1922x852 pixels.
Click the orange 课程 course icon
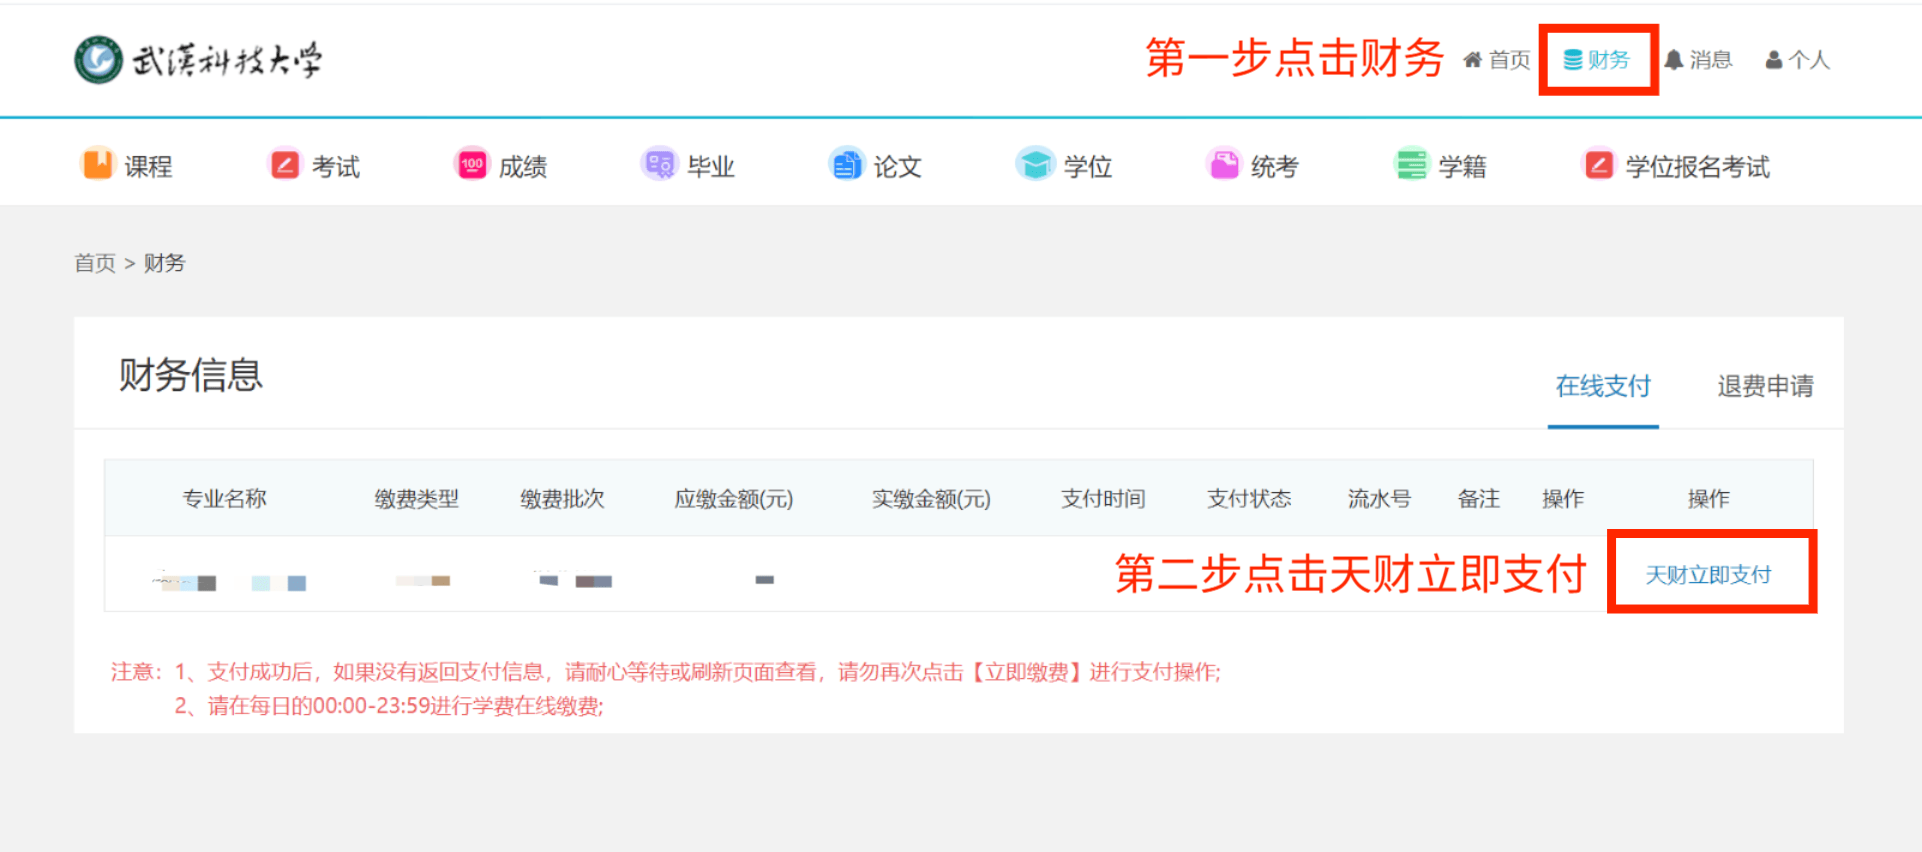(x=98, y=164)
